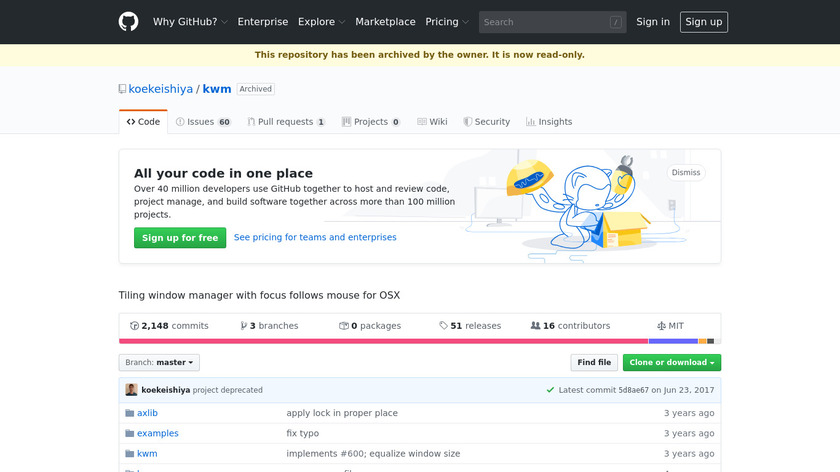Open See pricing for teams and enterprises

[x=315, y=237]
